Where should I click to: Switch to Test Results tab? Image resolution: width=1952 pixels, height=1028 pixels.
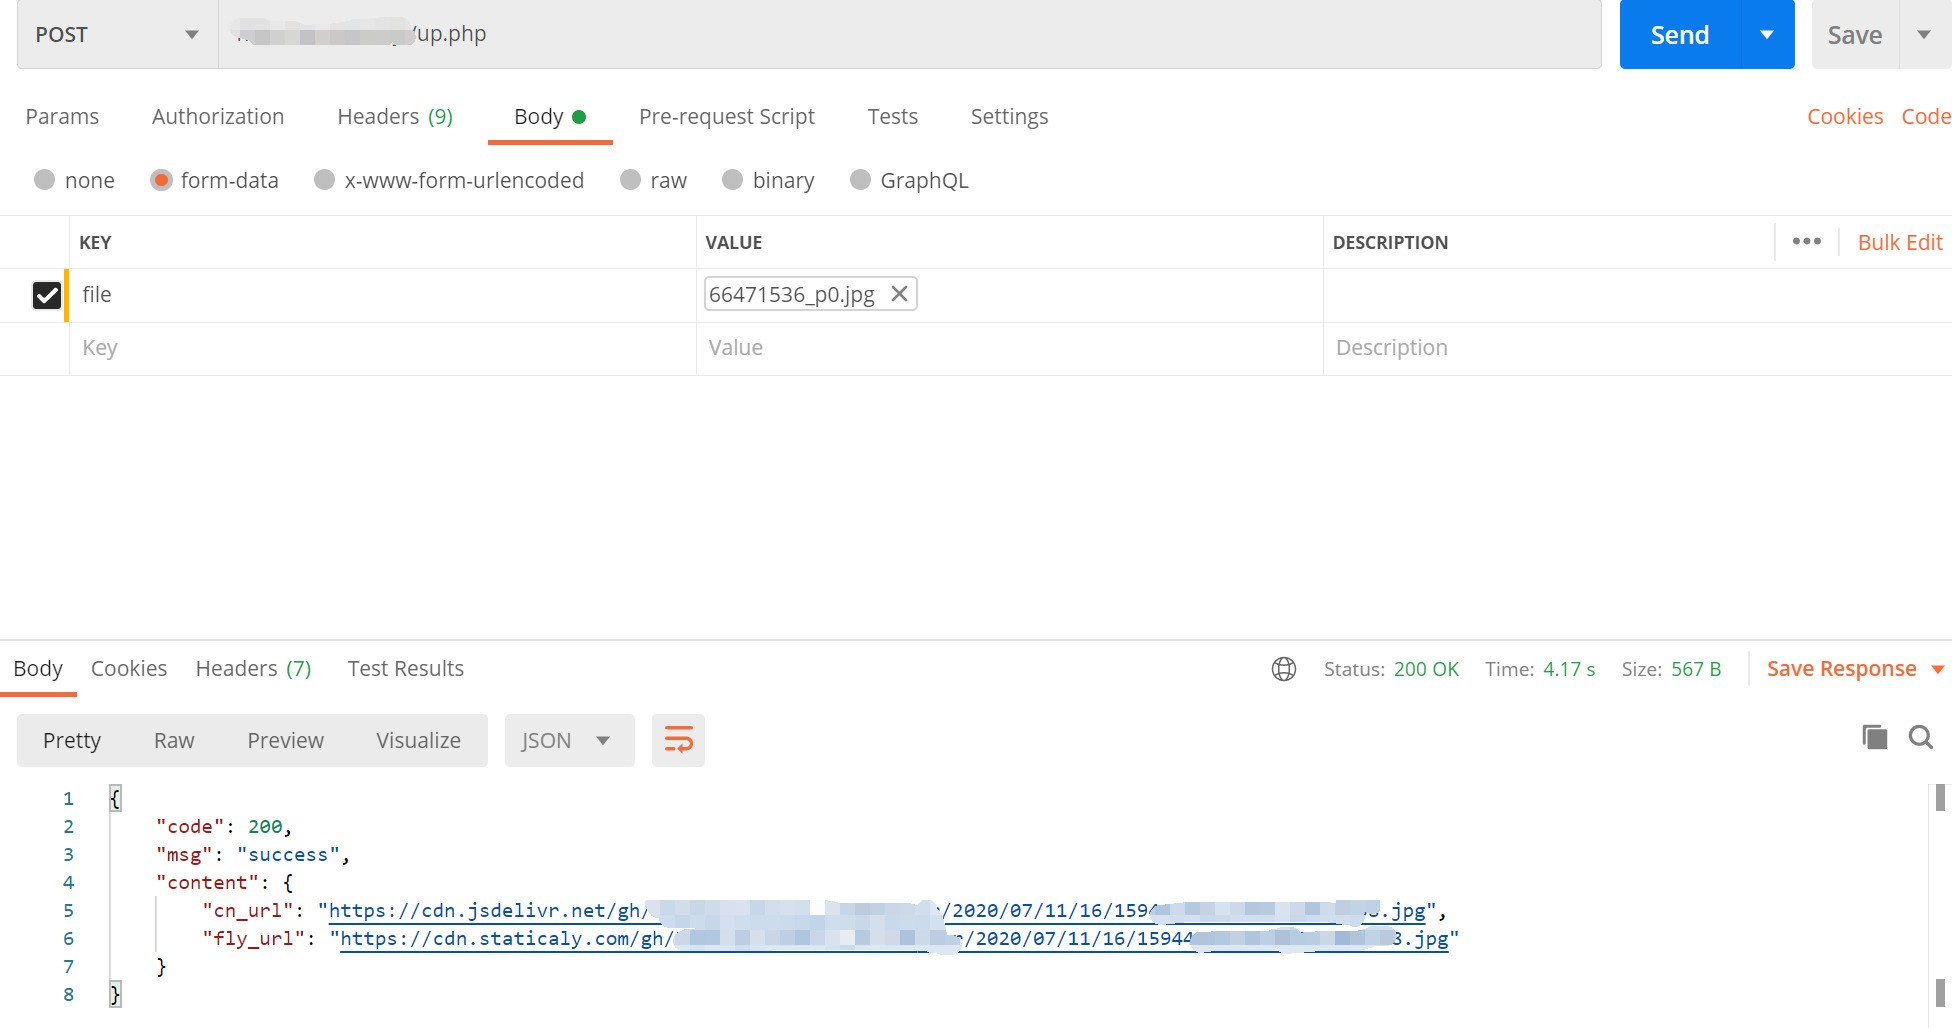[x=406, y=668]
